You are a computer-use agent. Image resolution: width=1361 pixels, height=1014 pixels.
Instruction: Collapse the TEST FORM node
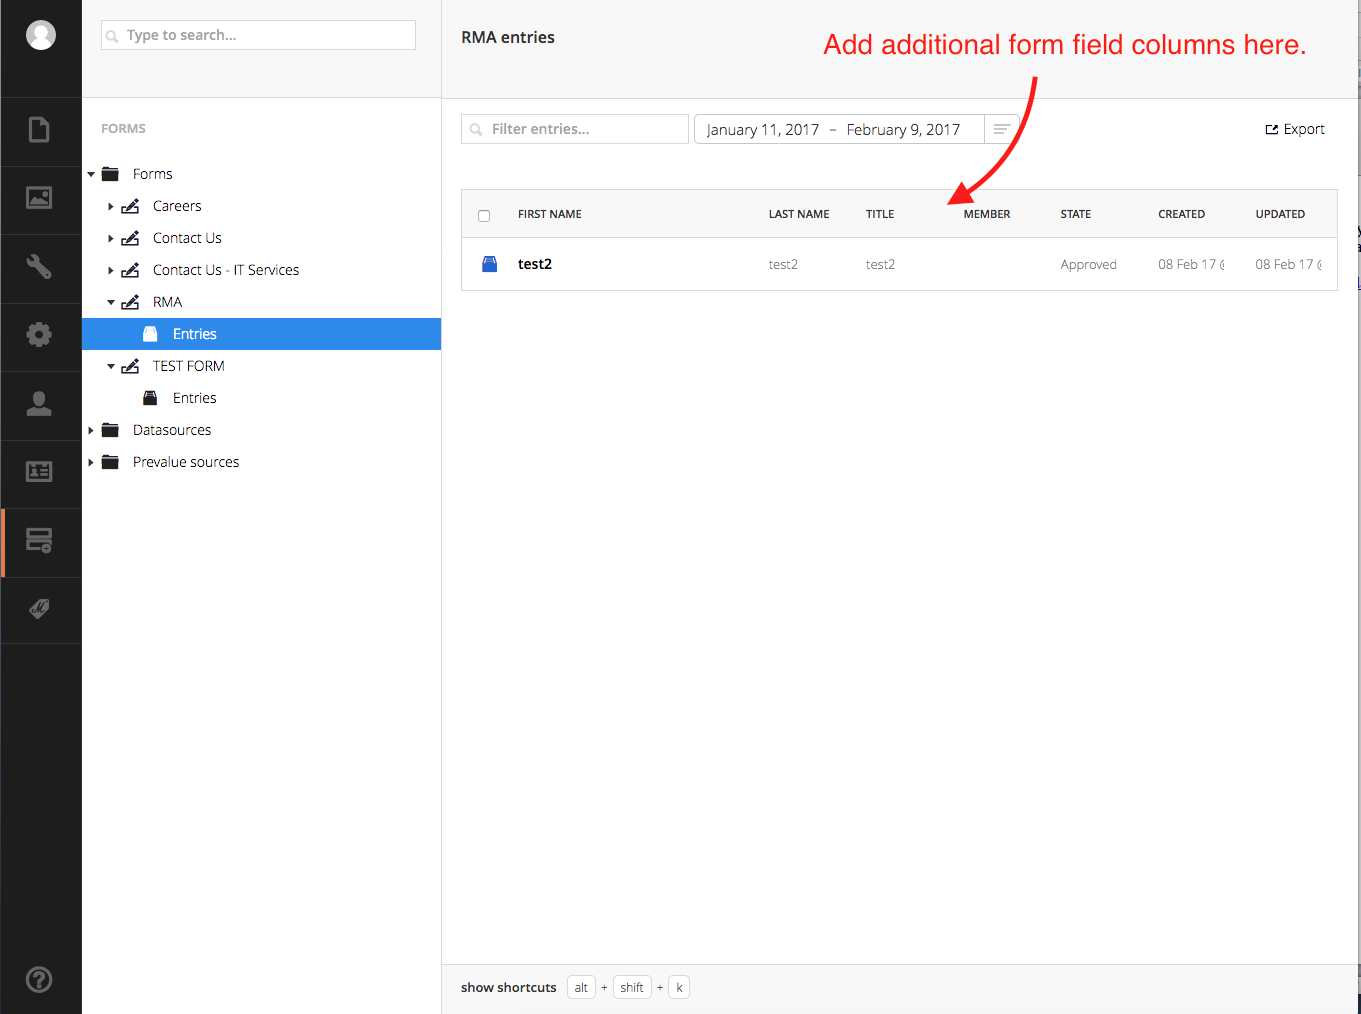[111, 366]
